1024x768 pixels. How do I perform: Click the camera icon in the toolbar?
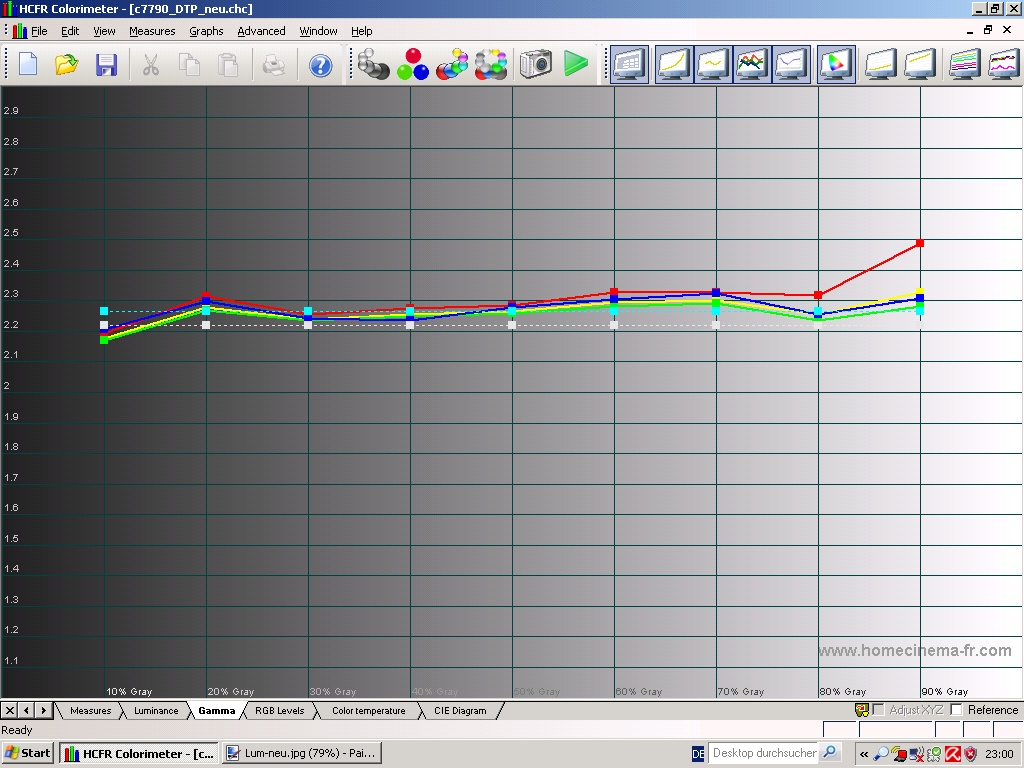536,65
